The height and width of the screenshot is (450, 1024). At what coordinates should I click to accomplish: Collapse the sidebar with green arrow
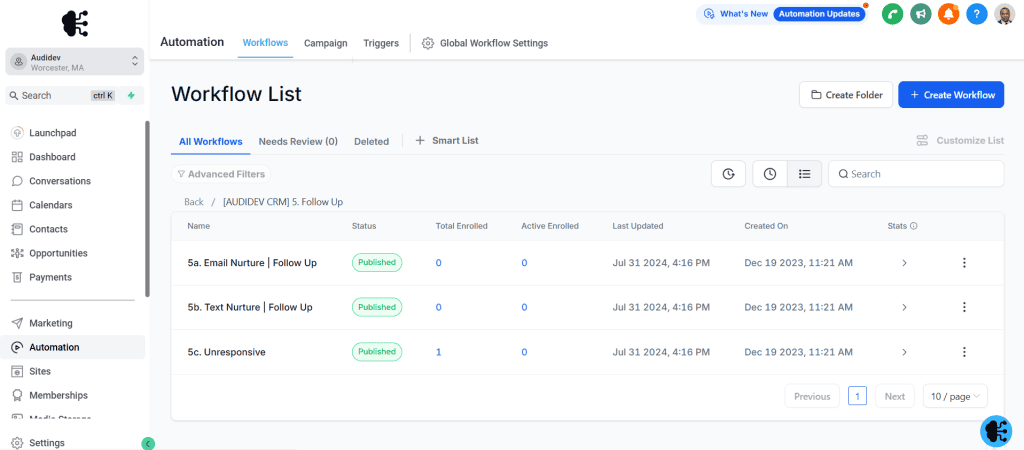pyautogui.click(x=148, y=443)
